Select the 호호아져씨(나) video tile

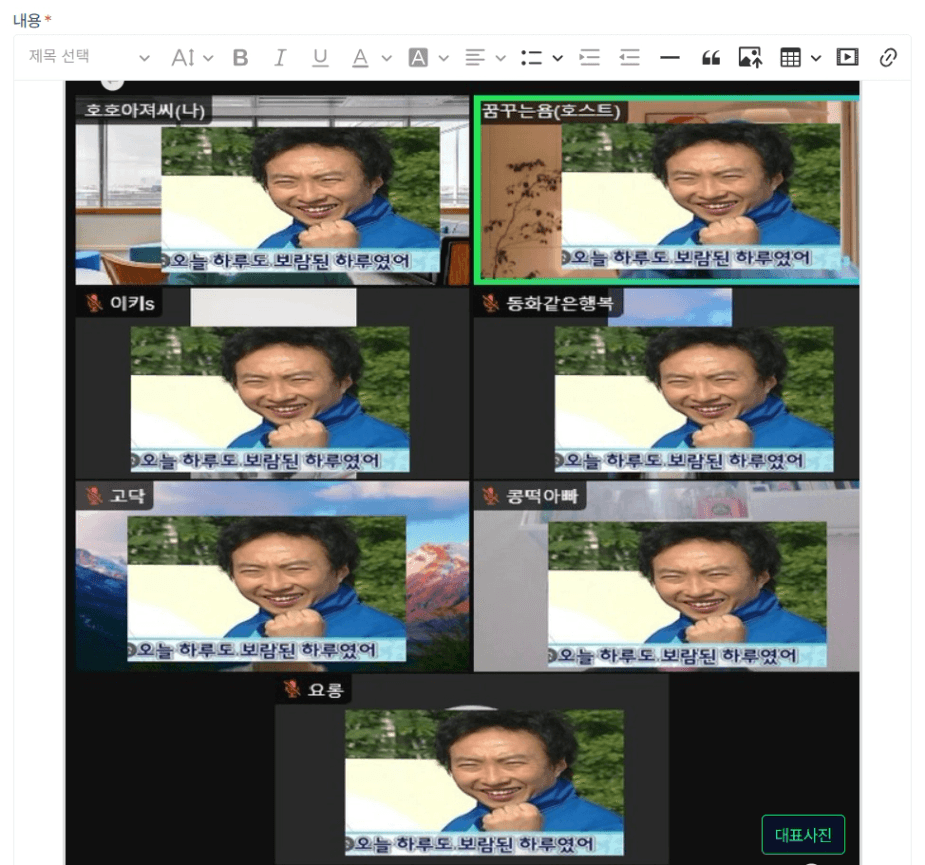(273, 191)
